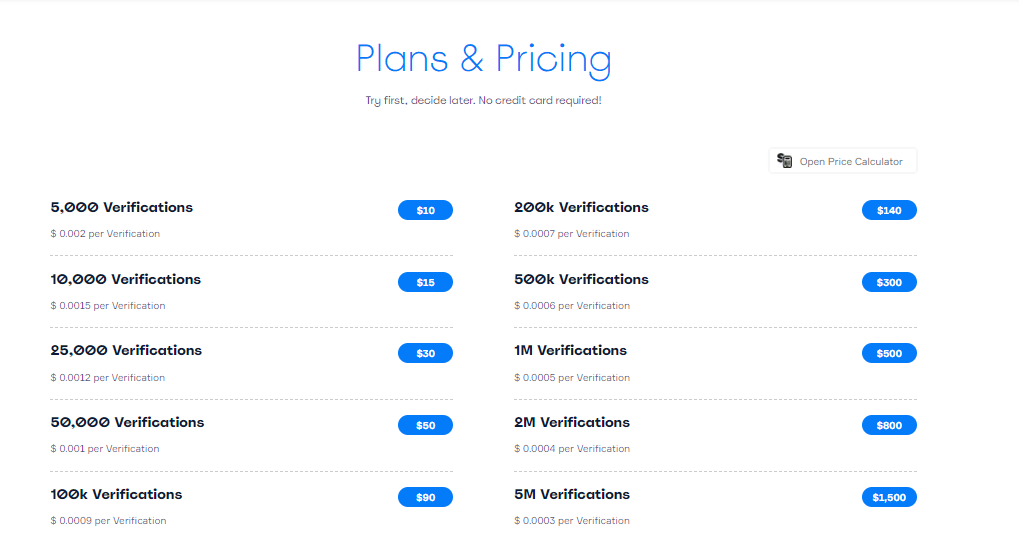Click the Plans & Pricing heading

(484, 60)
